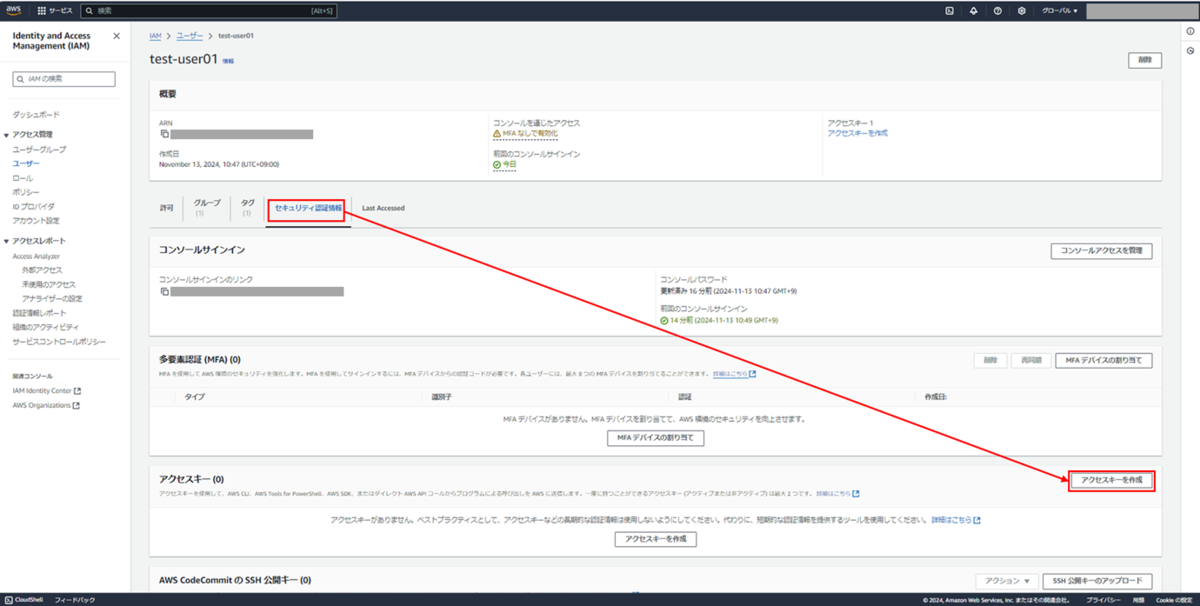
Task: Click the 情報 link beside test-user01
Action: [228, 61]
